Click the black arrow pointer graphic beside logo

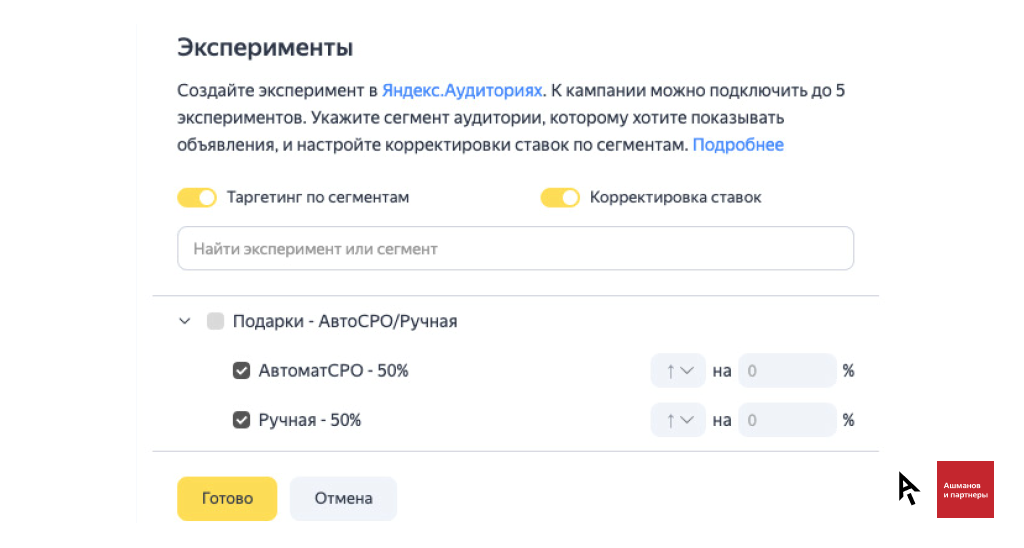click(908, 488)
